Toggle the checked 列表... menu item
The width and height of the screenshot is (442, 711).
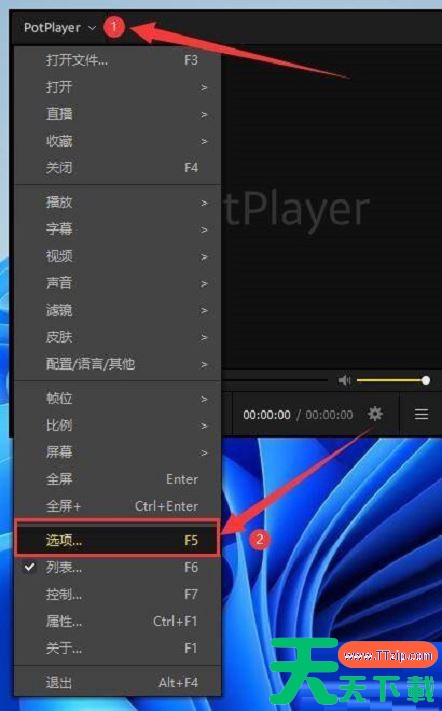118,567
